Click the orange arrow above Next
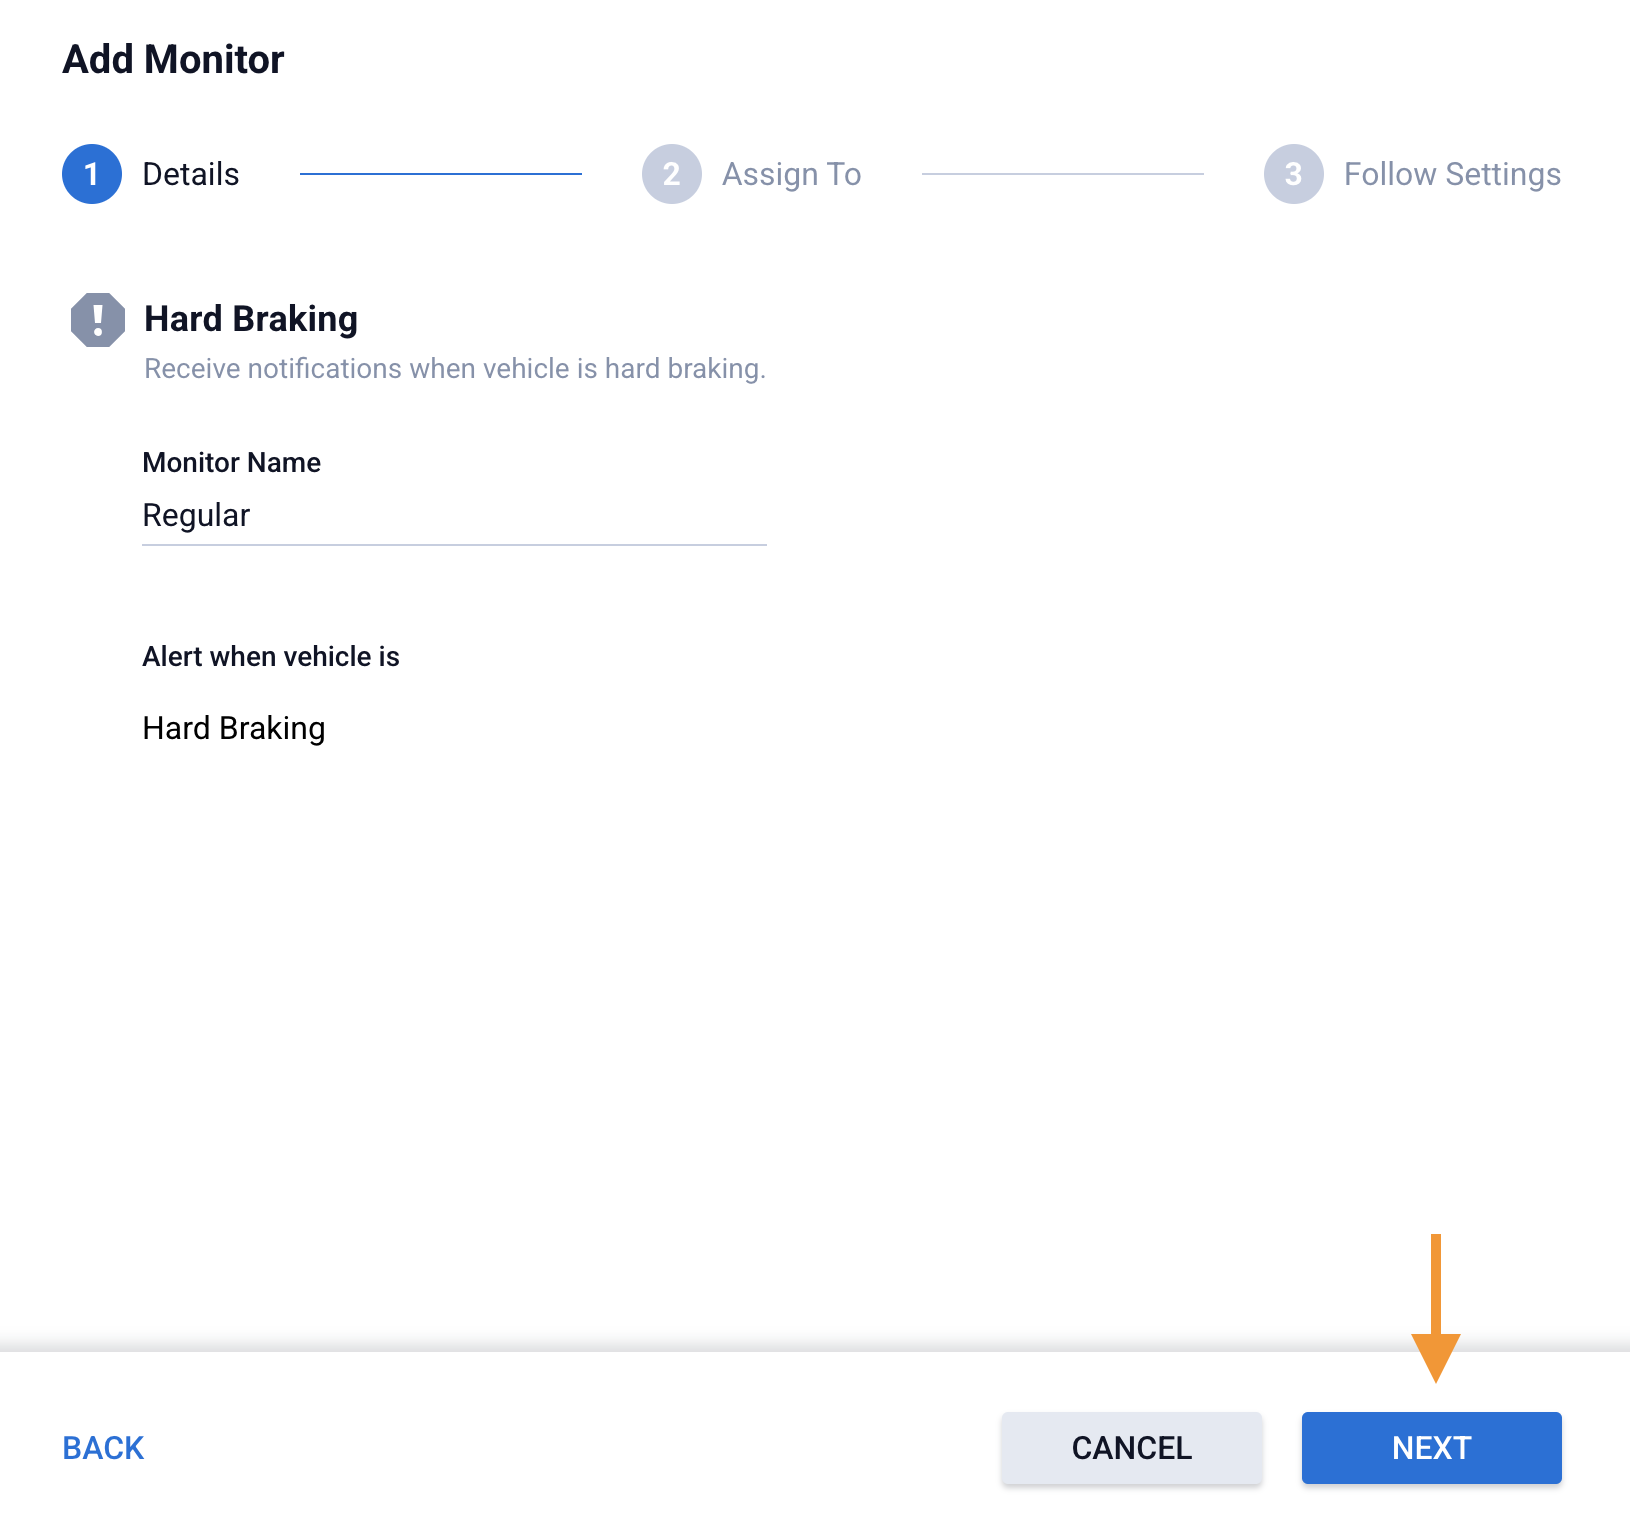 click(1435, 1308)
